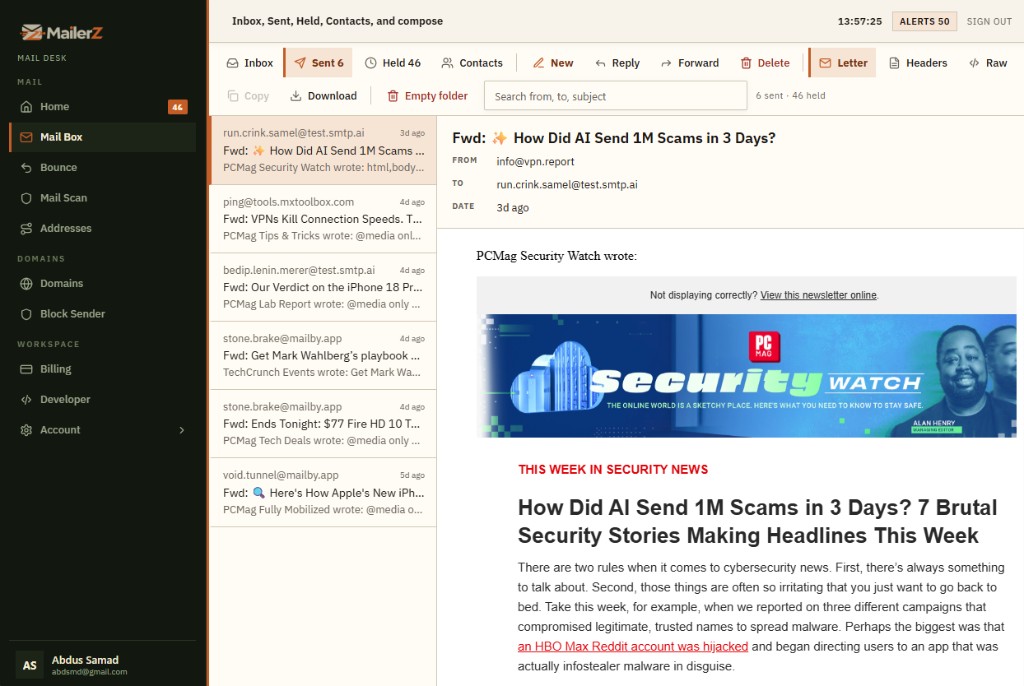Click the Delete trash icon
Image resolution: width=1024 pixels, height=686 pixels.
(x=746, y=63)
